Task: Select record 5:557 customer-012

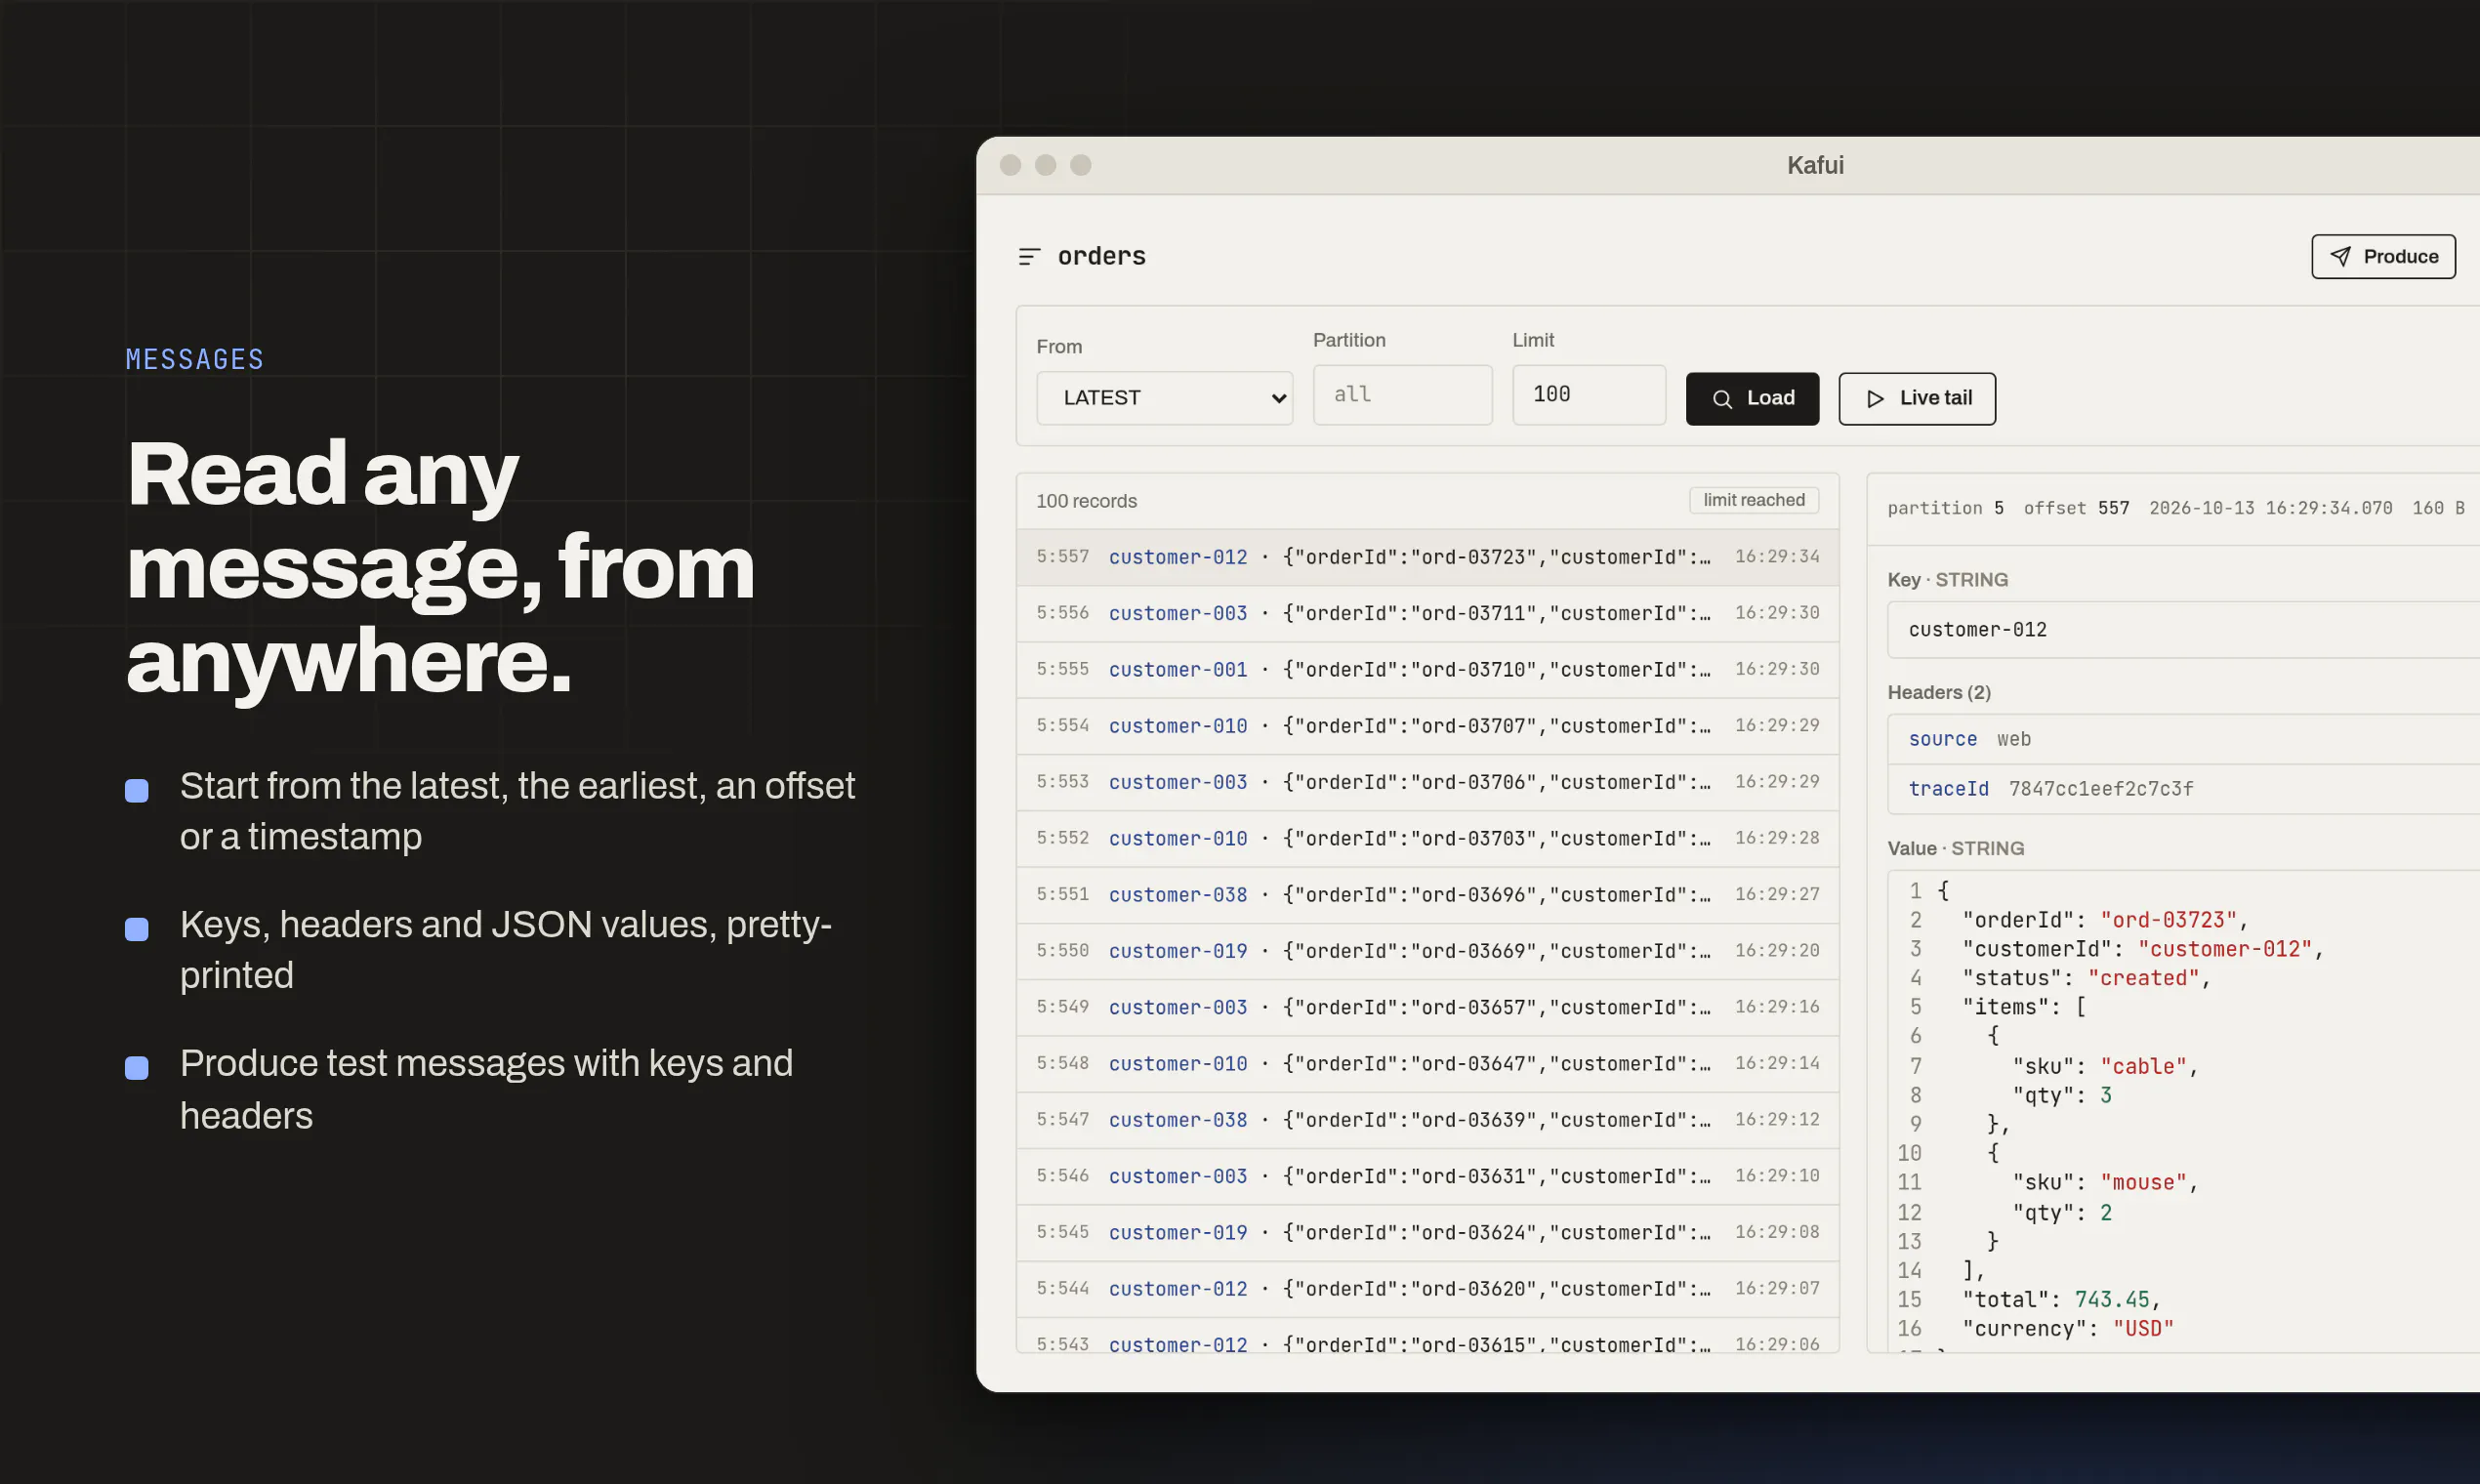Action: coord(1427,557)
